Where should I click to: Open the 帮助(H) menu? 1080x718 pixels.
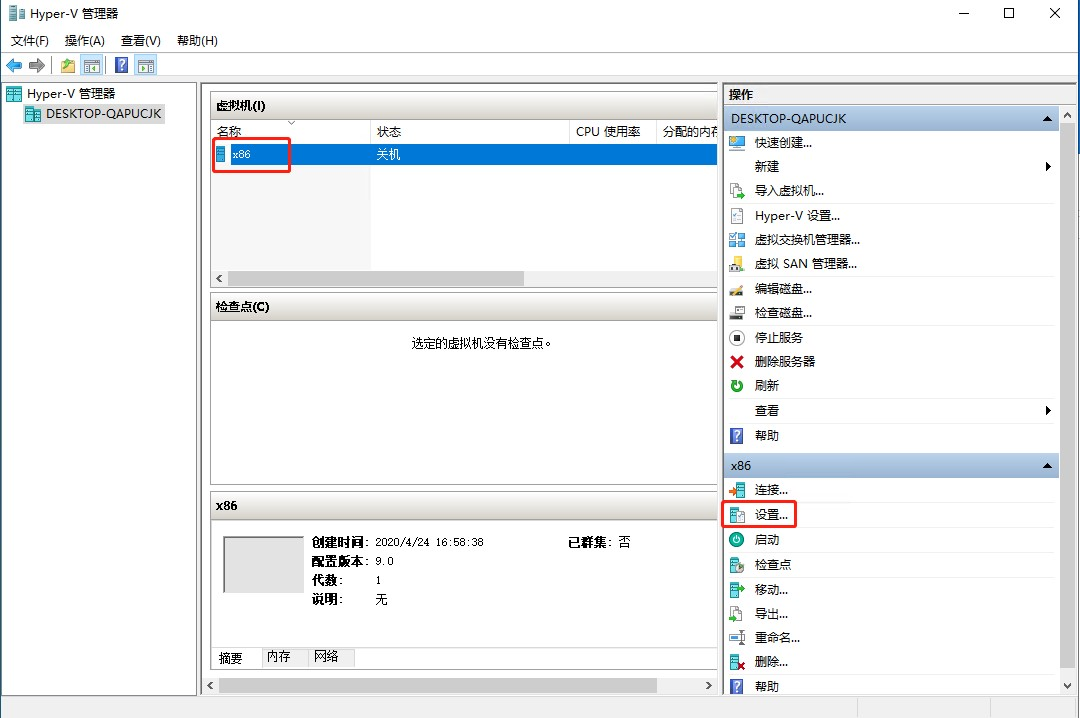(197, 41)
